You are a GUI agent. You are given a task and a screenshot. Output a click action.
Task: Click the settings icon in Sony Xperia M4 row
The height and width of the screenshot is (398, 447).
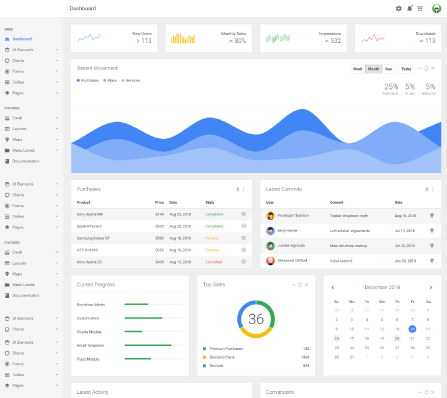(244, 214)
